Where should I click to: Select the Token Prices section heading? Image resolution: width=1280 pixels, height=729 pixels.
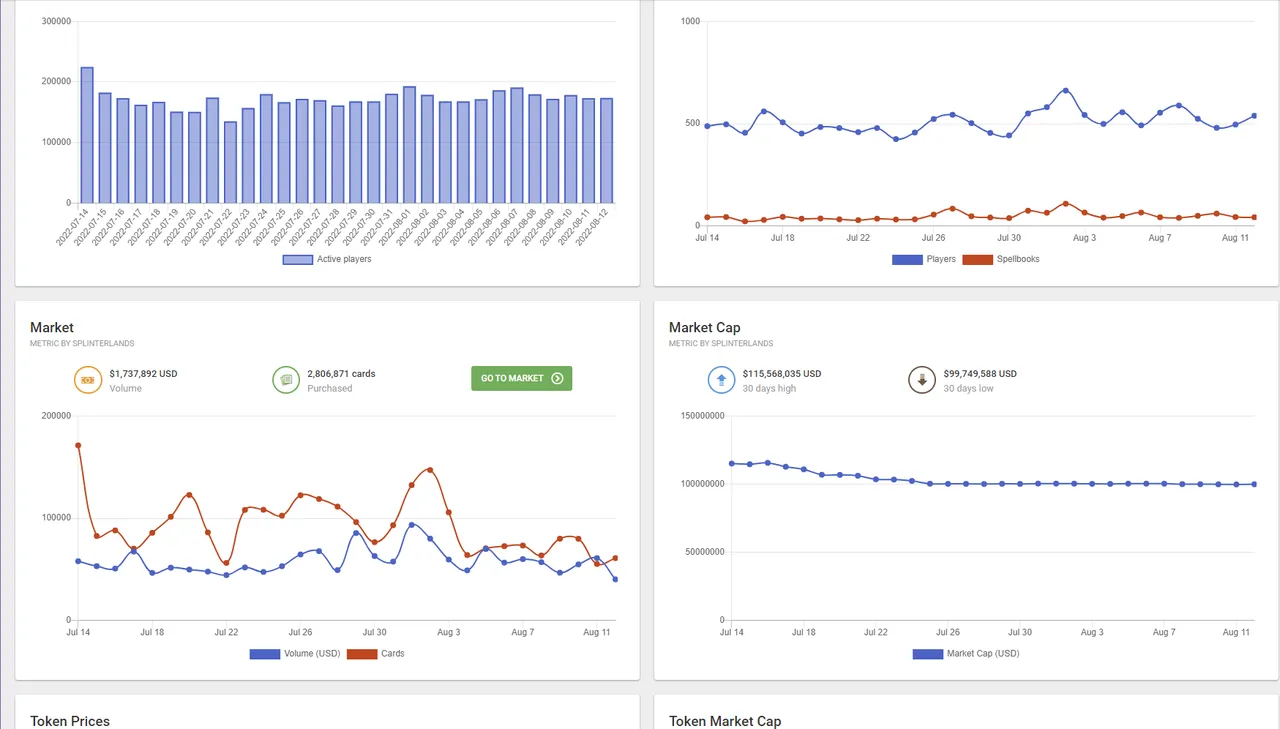click(69, 720)
